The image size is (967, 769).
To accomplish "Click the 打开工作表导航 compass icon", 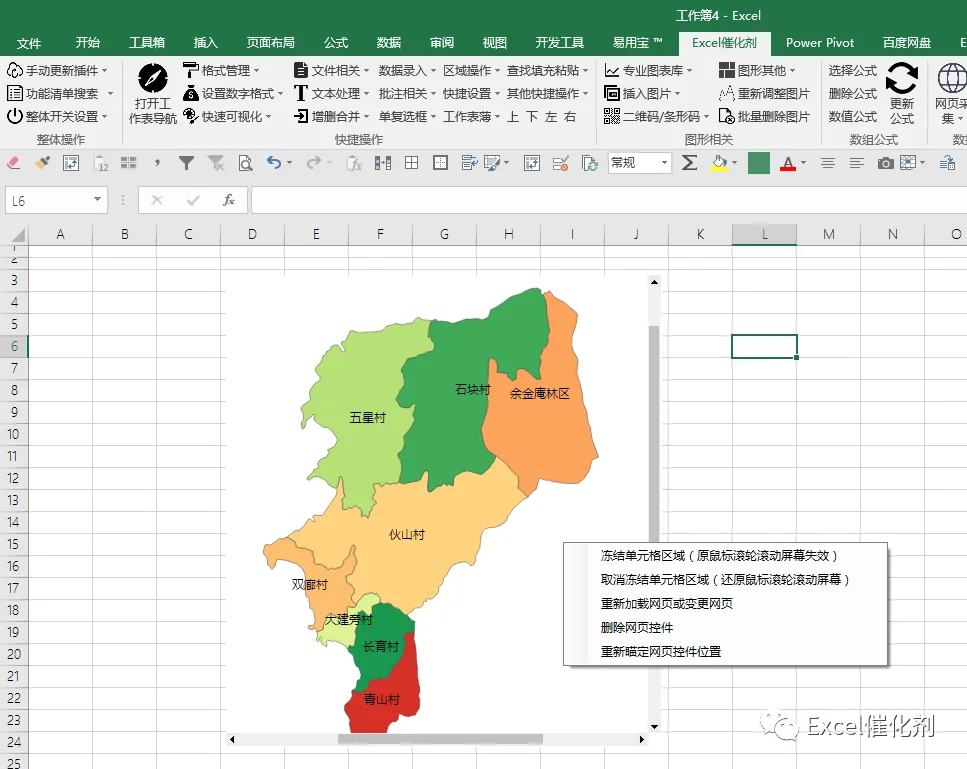I will [152, 78].
